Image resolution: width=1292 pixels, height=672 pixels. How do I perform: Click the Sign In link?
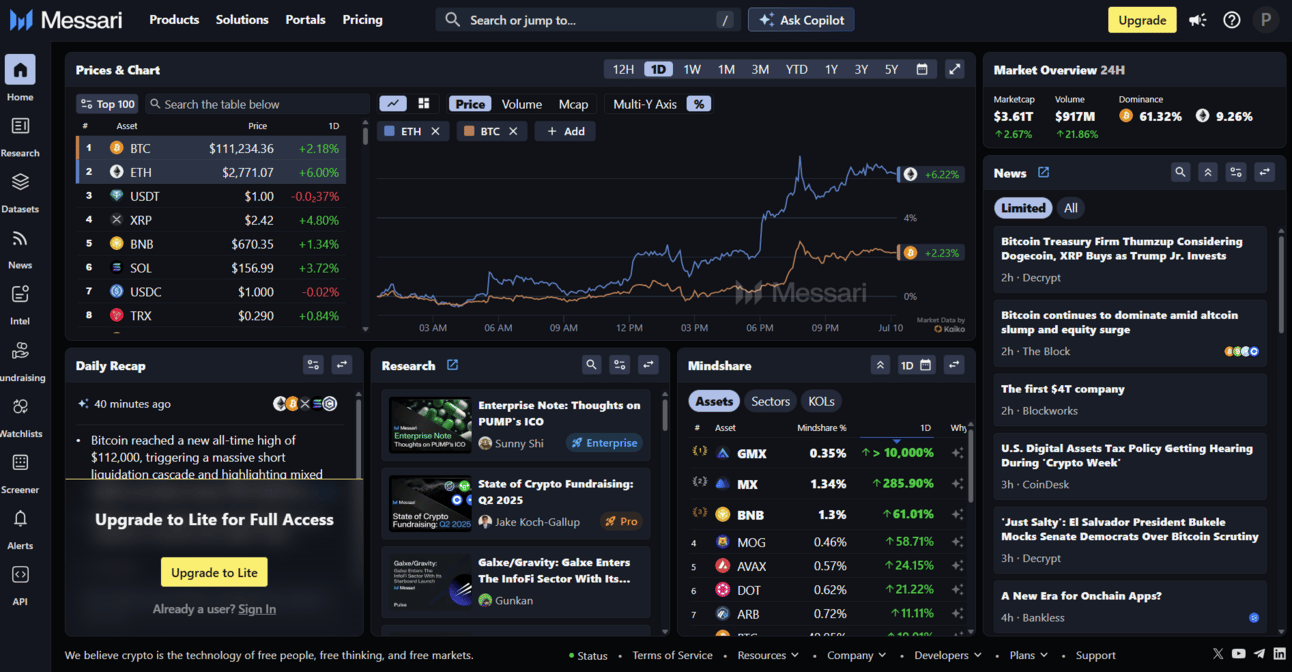(257, 609)
